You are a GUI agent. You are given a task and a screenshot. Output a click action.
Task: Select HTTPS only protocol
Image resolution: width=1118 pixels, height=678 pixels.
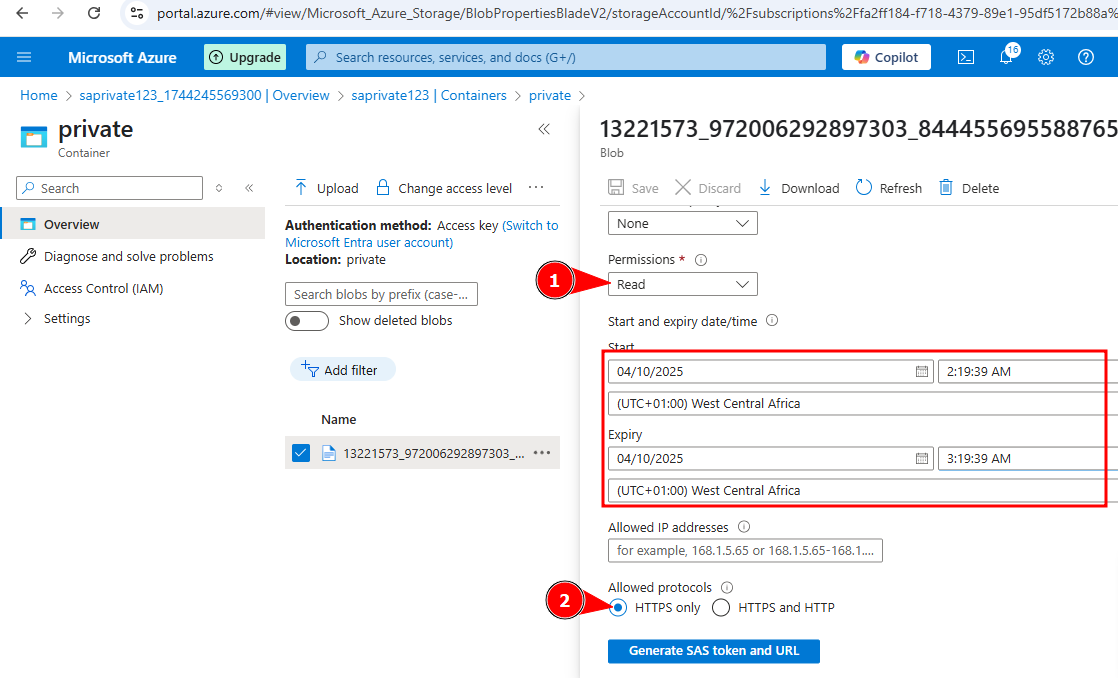(618, 607)
